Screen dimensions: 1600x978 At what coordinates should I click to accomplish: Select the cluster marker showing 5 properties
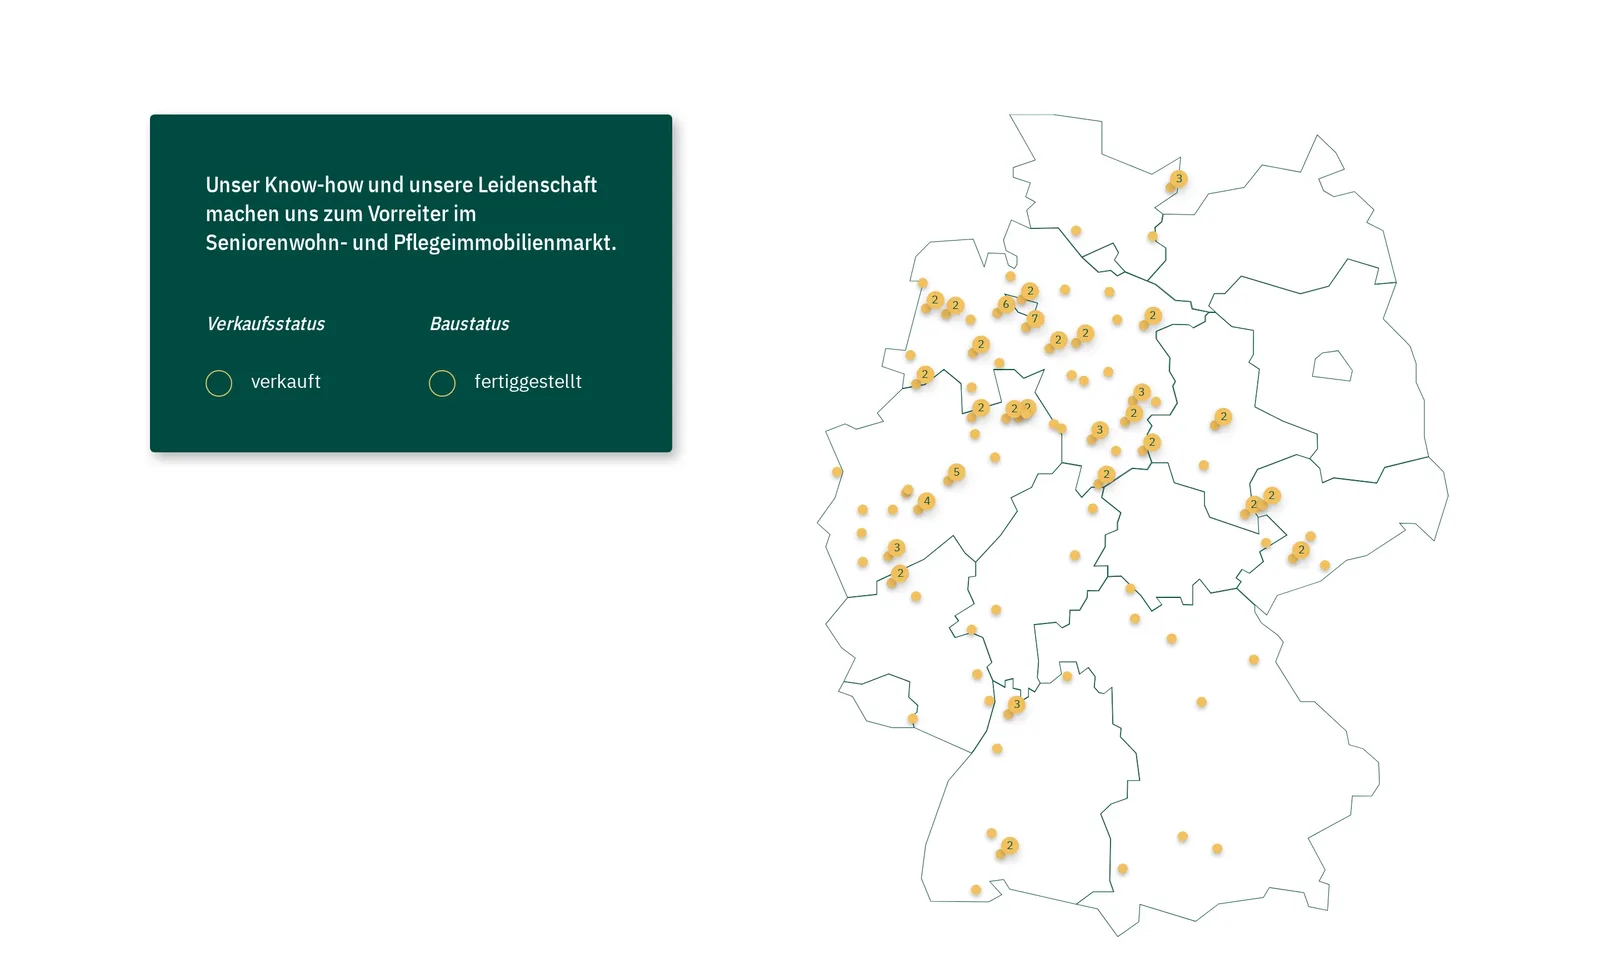point(957,472)
